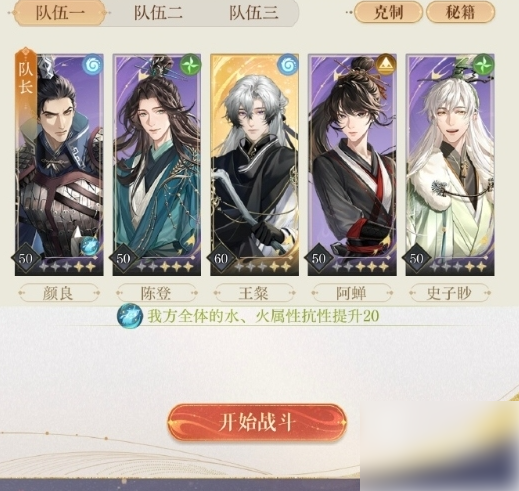Click the green pinwheel icon on 史子眇's card
The image size is (519, 491).
coord(483,64)
